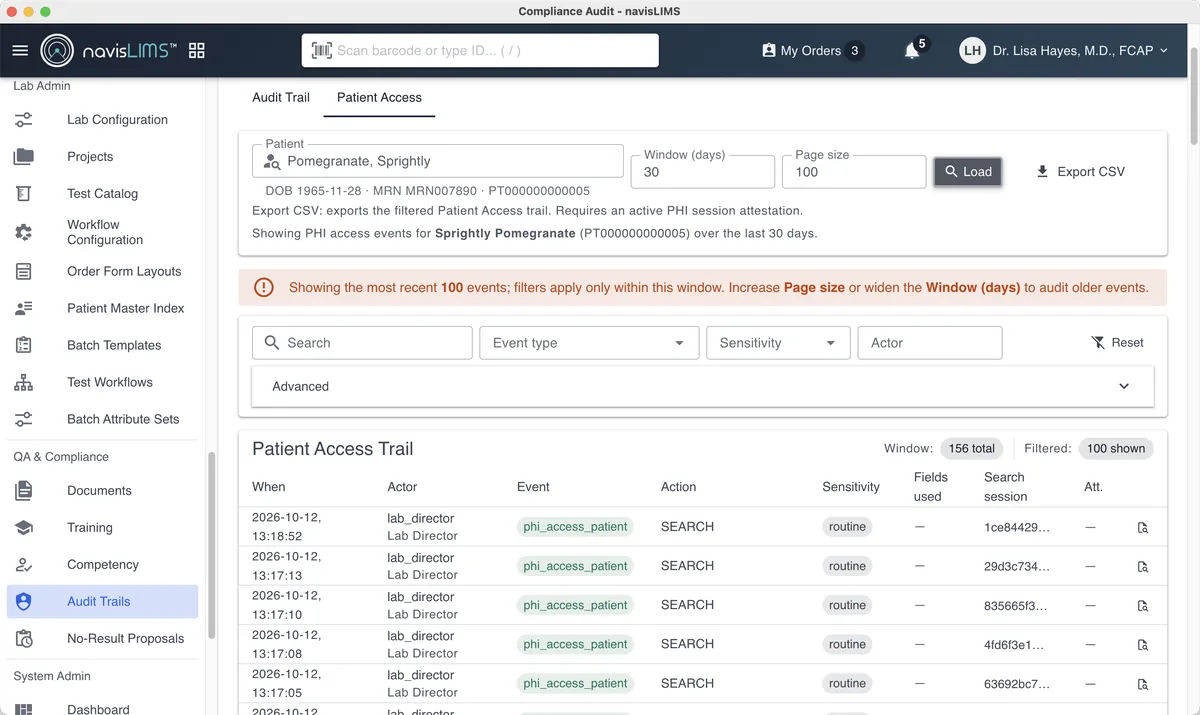The width and height of the screenshot is (1200, 715).
Task: Click the Patient input field
Action: tap(438, 162)
